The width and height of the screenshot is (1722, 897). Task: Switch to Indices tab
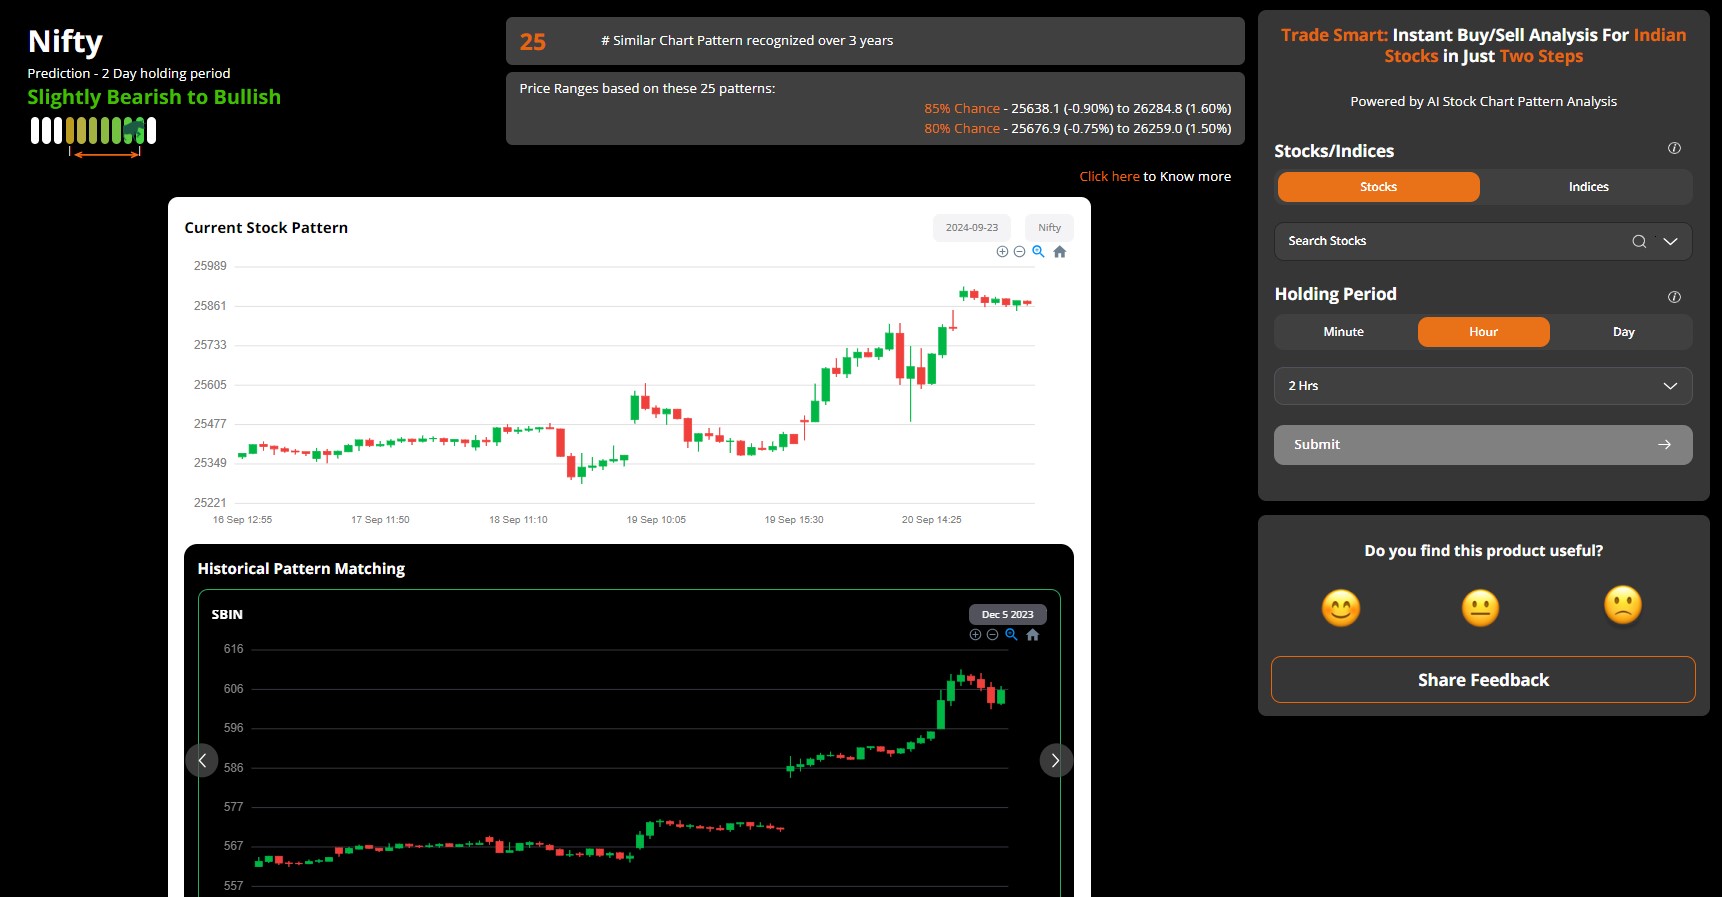click(x=1588, y=187)
